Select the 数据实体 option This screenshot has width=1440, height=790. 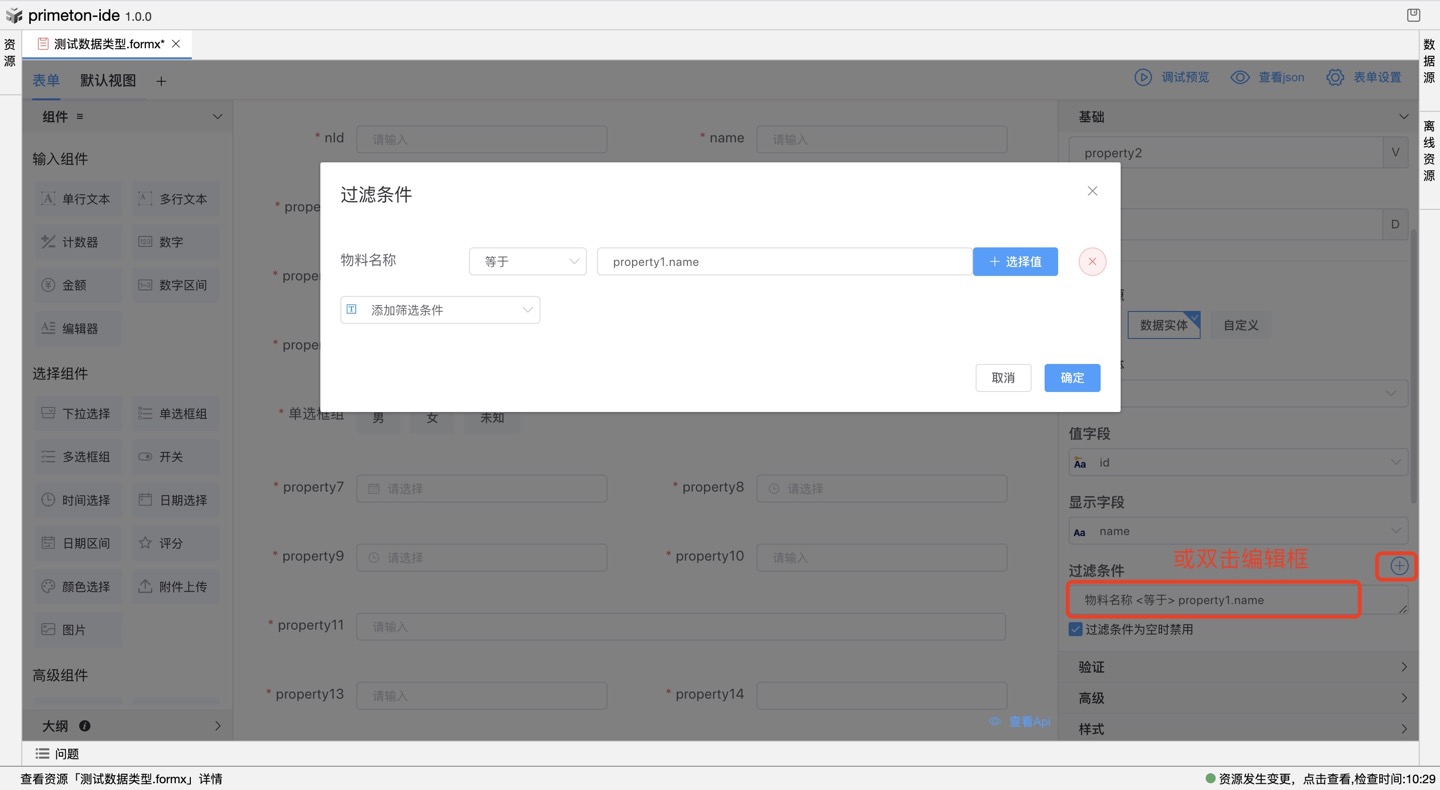(x=1163, y=325)
